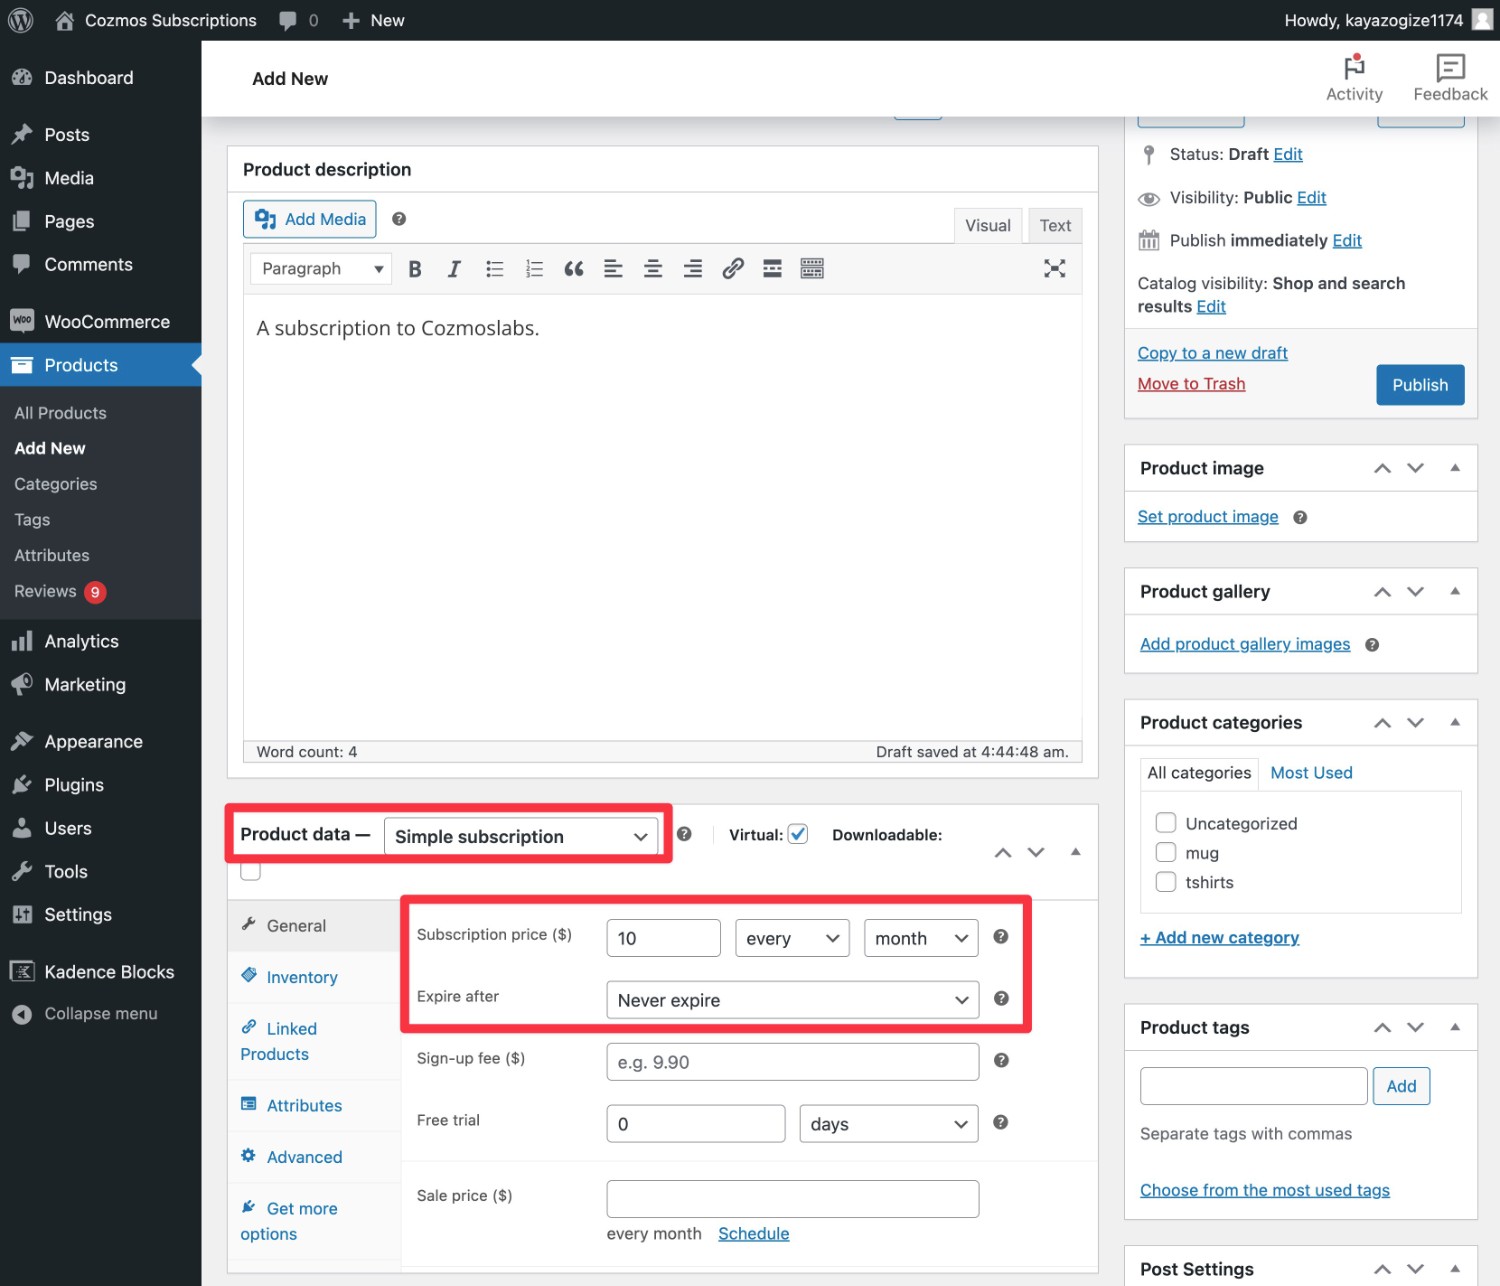Align text left

613,269
